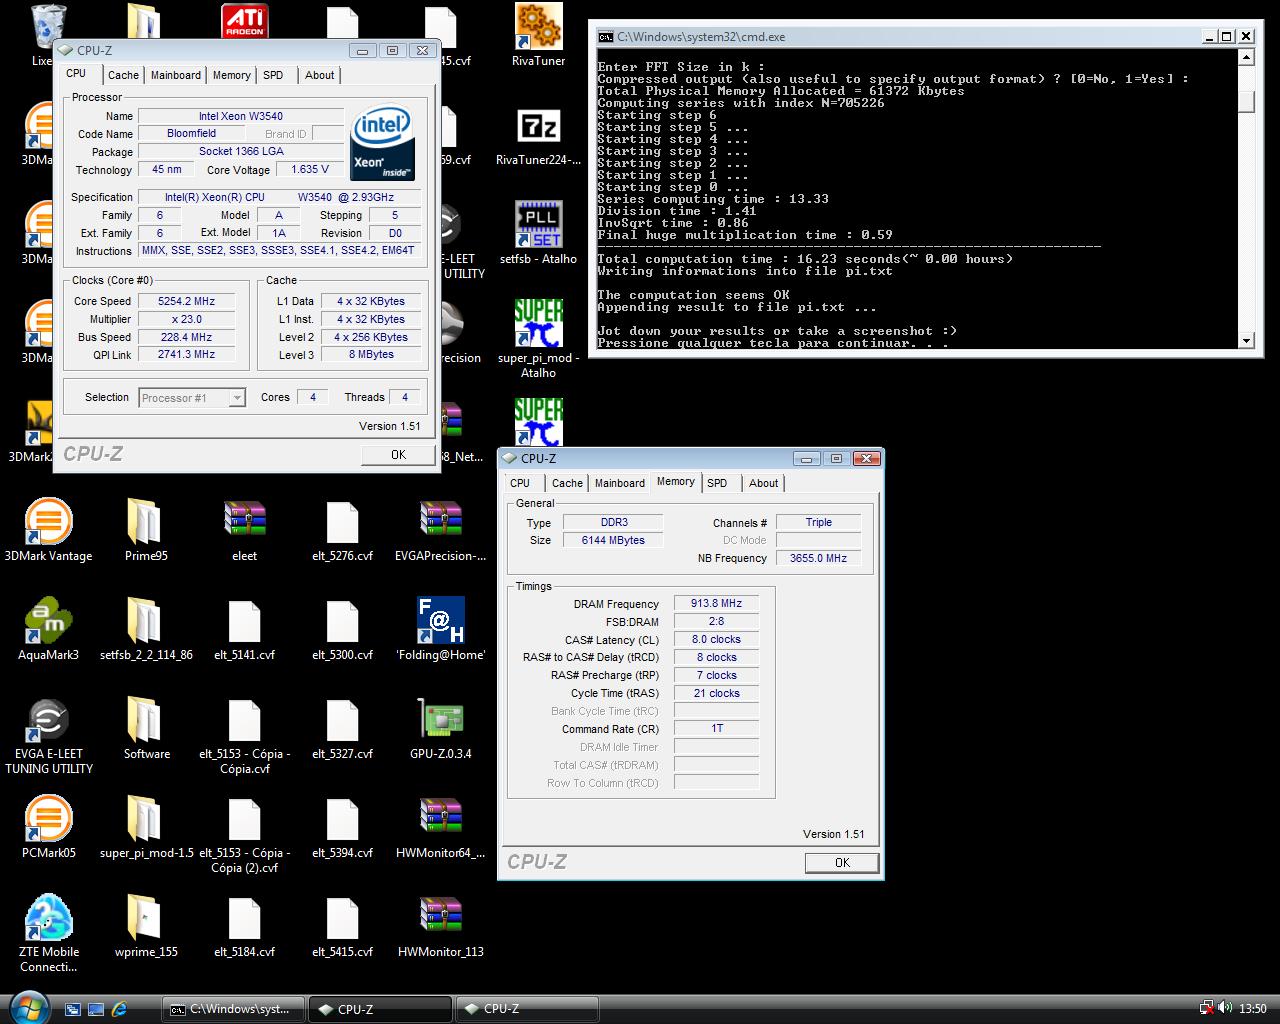Click the taskbar clock showing 13:50
This screenshot has height=1024, width=1280.
[x=1252, y=1009]
